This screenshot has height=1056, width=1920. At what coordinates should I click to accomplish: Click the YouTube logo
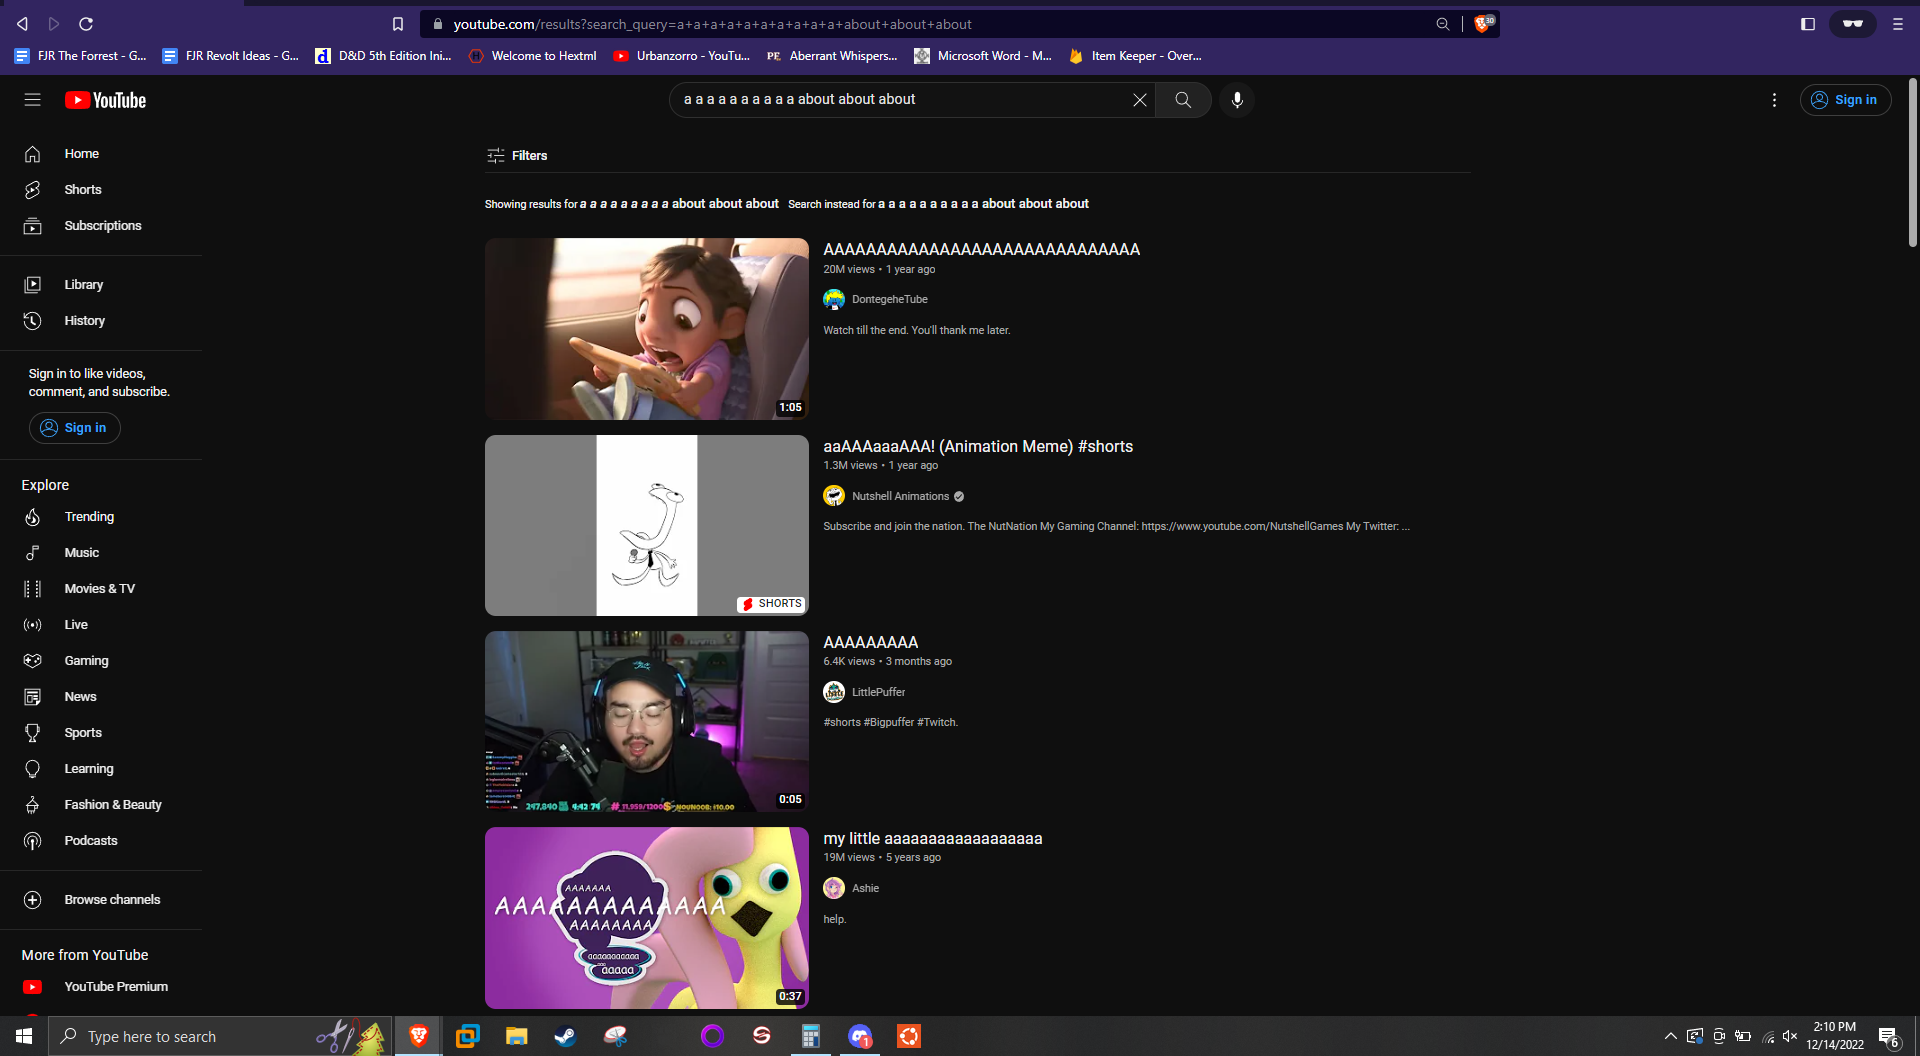[x=106, y=100]
